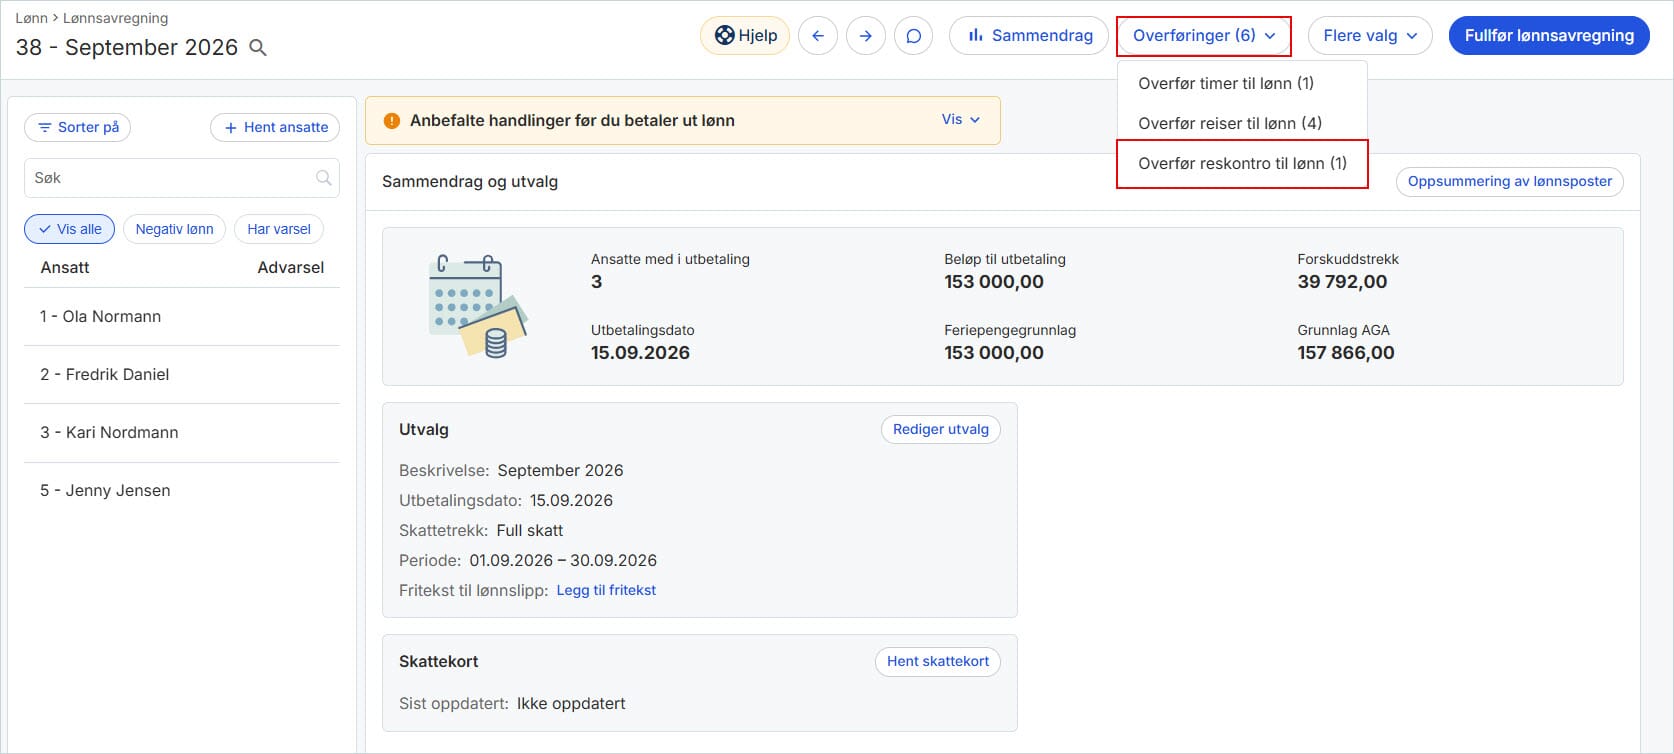The width and height of the screenshot is (1674, 754).
Task: Open the comments speech bubble icon
Action: tap(914, 36)
